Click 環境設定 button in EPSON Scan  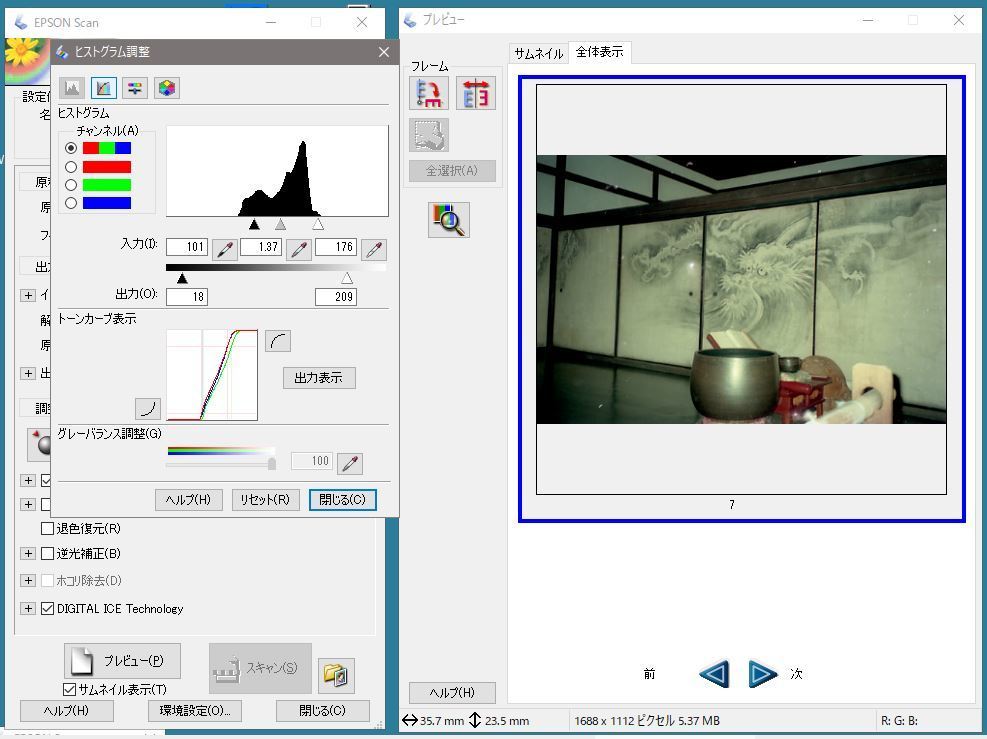(x=195, y=711)
